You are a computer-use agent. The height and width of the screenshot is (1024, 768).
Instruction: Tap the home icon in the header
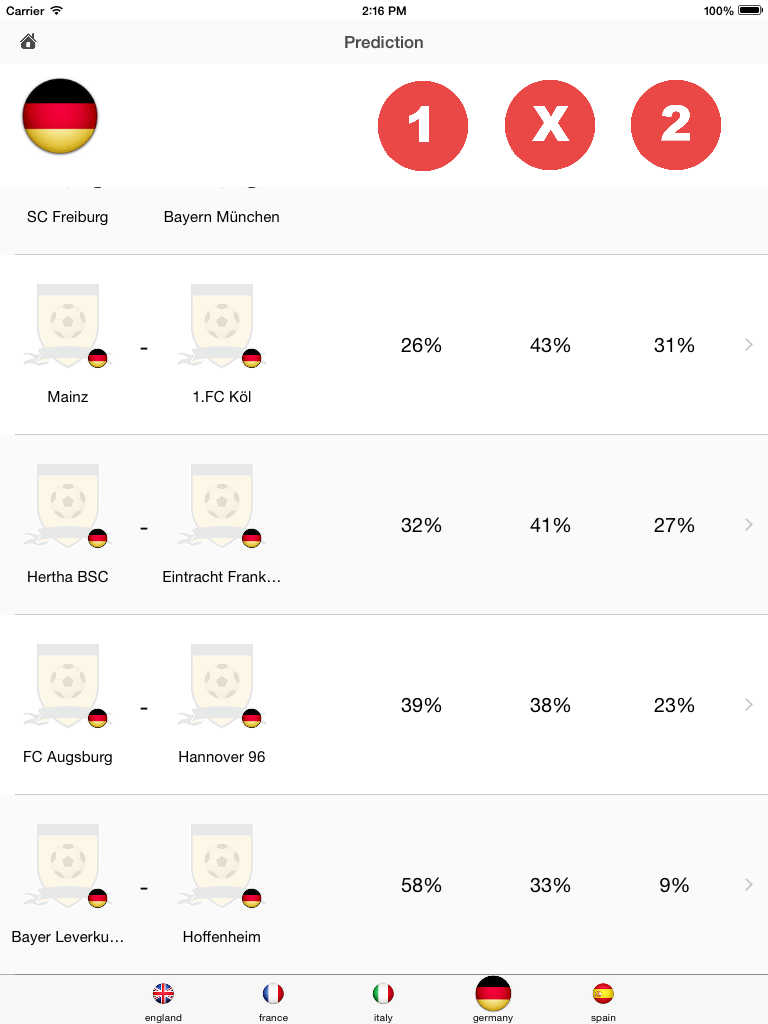pos(28,42)
